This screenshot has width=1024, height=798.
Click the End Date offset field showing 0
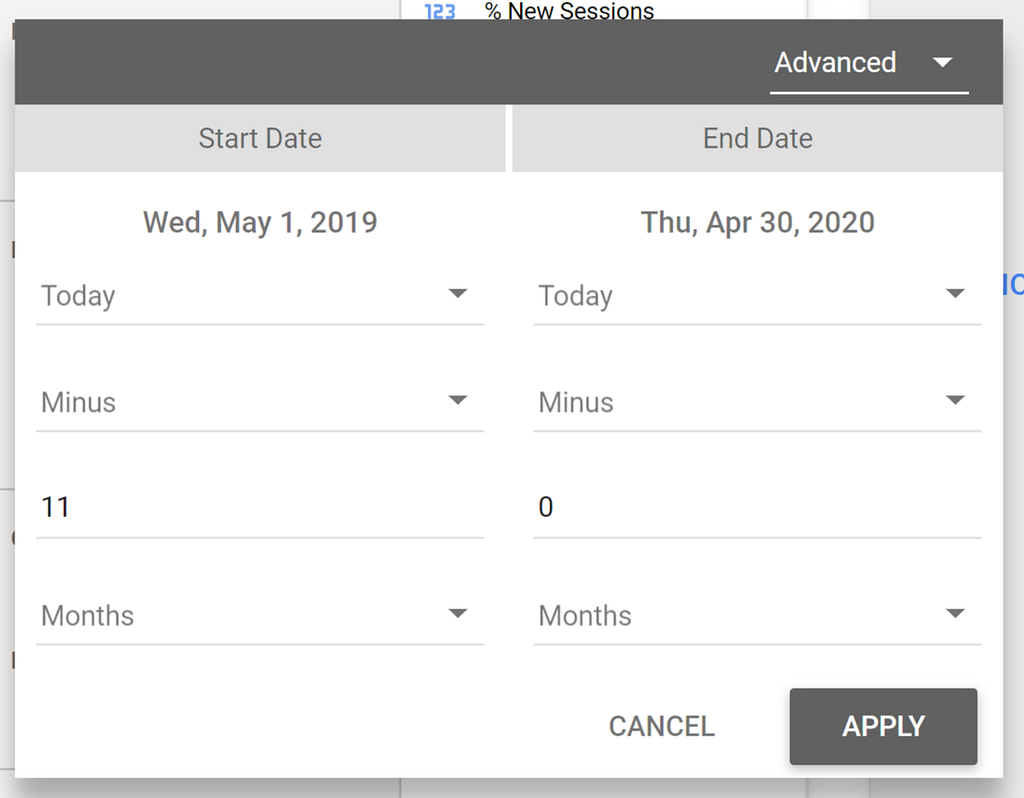[758, 508]
